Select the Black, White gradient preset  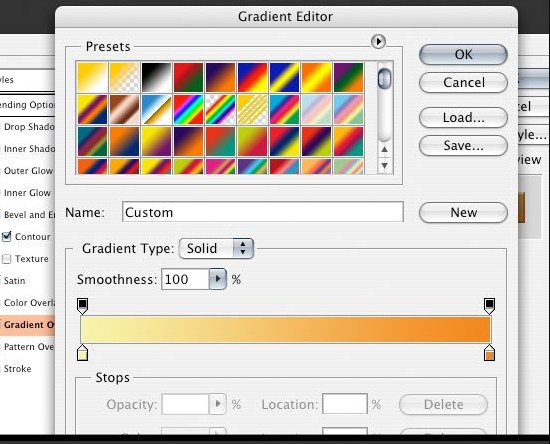click(156, 78)
